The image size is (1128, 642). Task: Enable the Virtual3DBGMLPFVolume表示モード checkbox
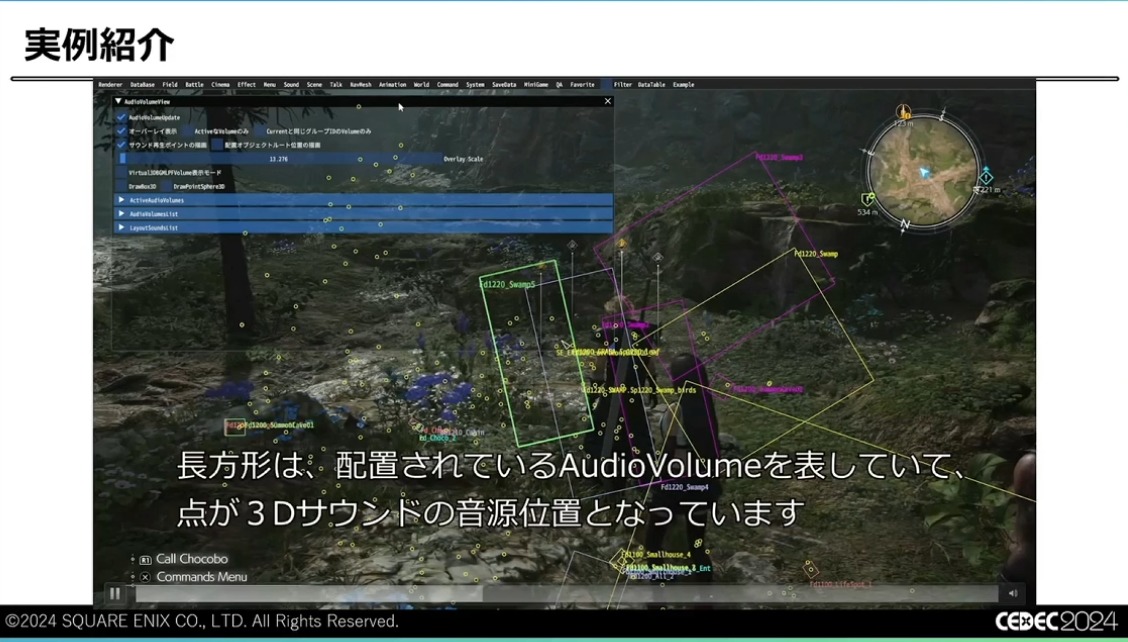(x=122, y=173)
